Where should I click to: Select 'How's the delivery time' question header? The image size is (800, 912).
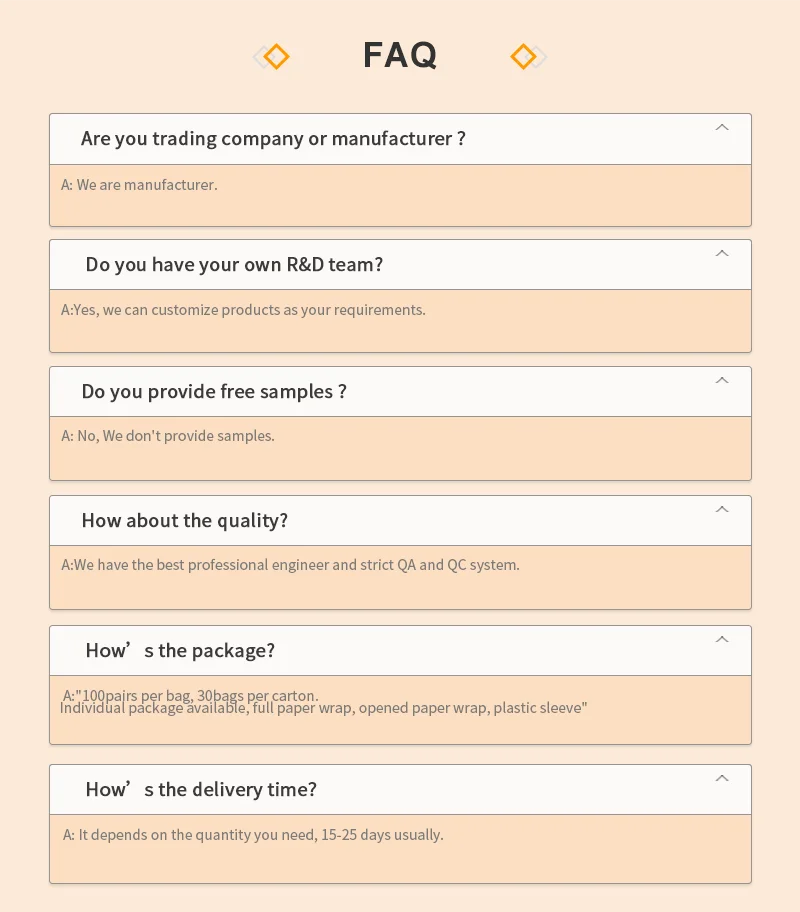tap(201, 790)
